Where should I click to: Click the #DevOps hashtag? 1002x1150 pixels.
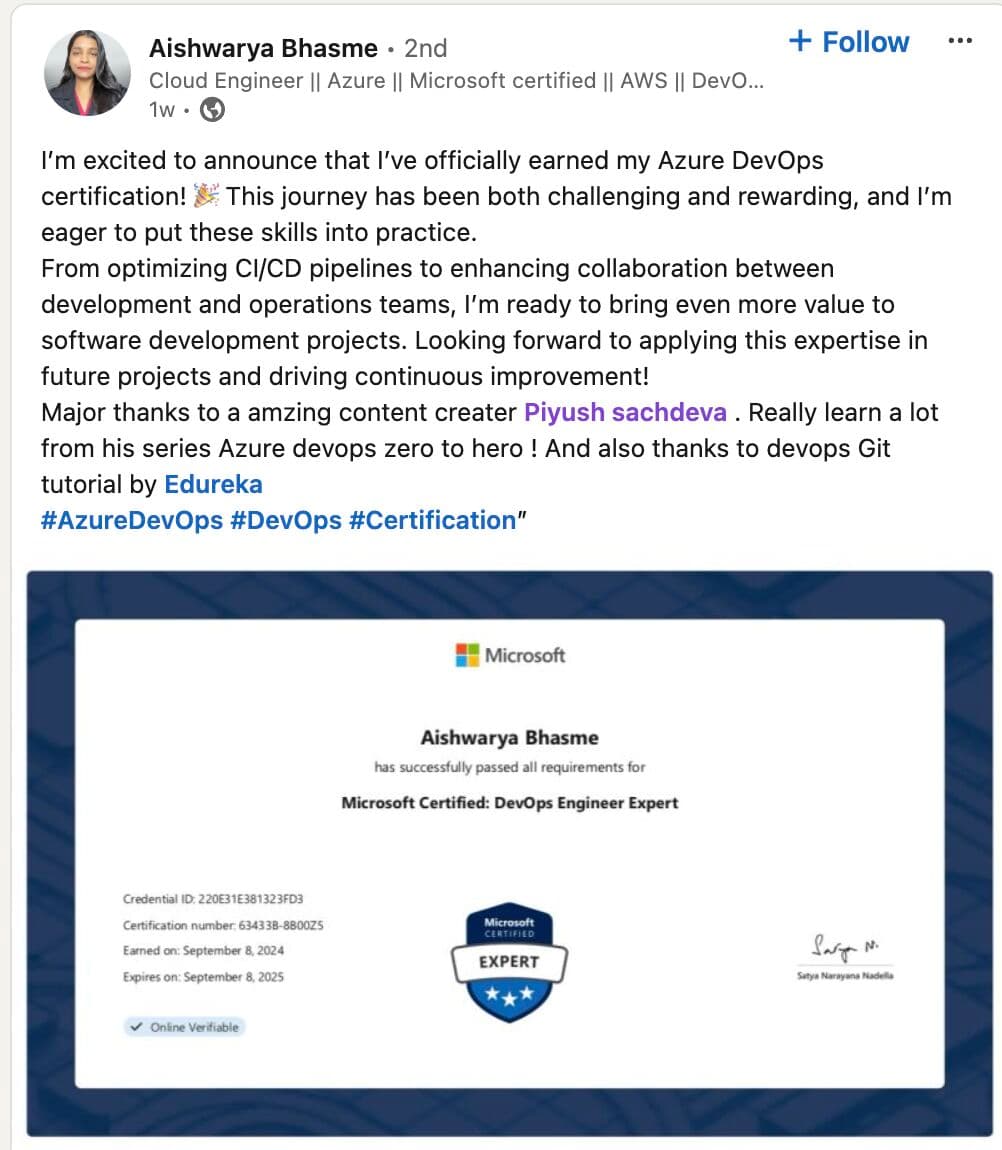point(286,520)
